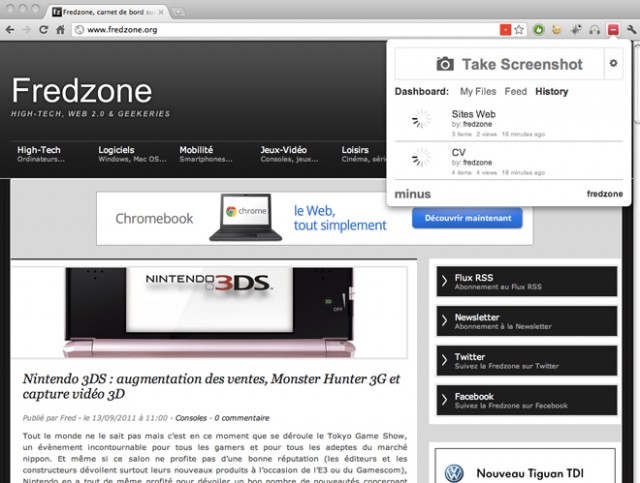The height and width of the screenshot is (483, 640).
Task: Click the Sites Web loading thumbnail
Action: [421, 119]
